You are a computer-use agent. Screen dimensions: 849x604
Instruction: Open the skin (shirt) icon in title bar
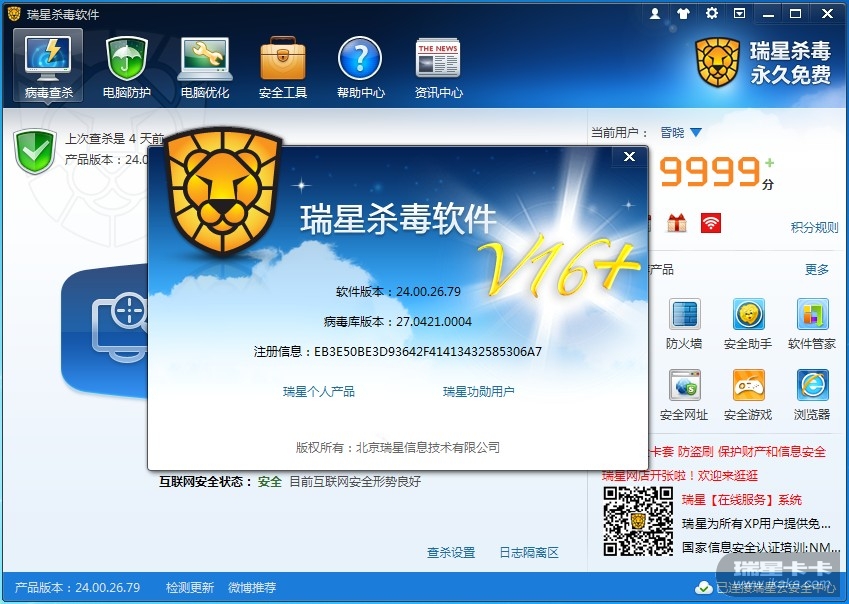pos(683,14)
